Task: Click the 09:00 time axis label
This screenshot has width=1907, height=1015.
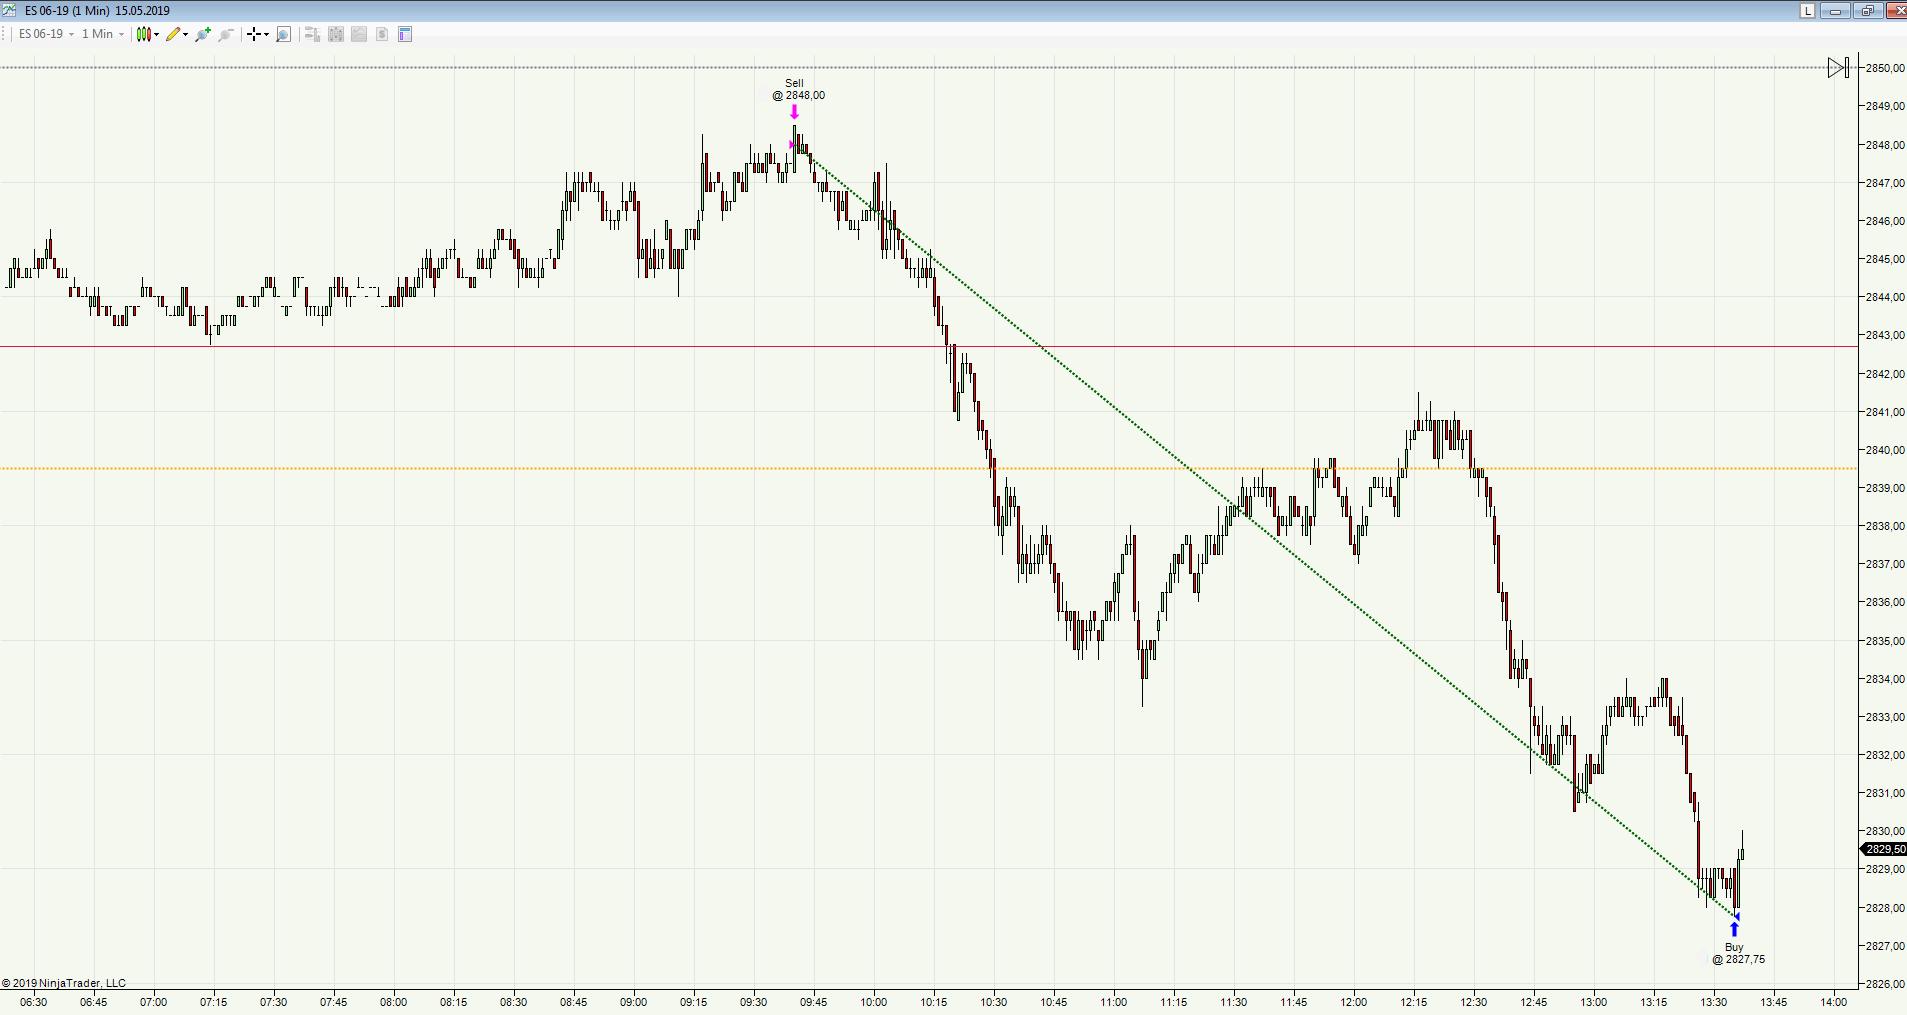Action: coord(634,1002)
